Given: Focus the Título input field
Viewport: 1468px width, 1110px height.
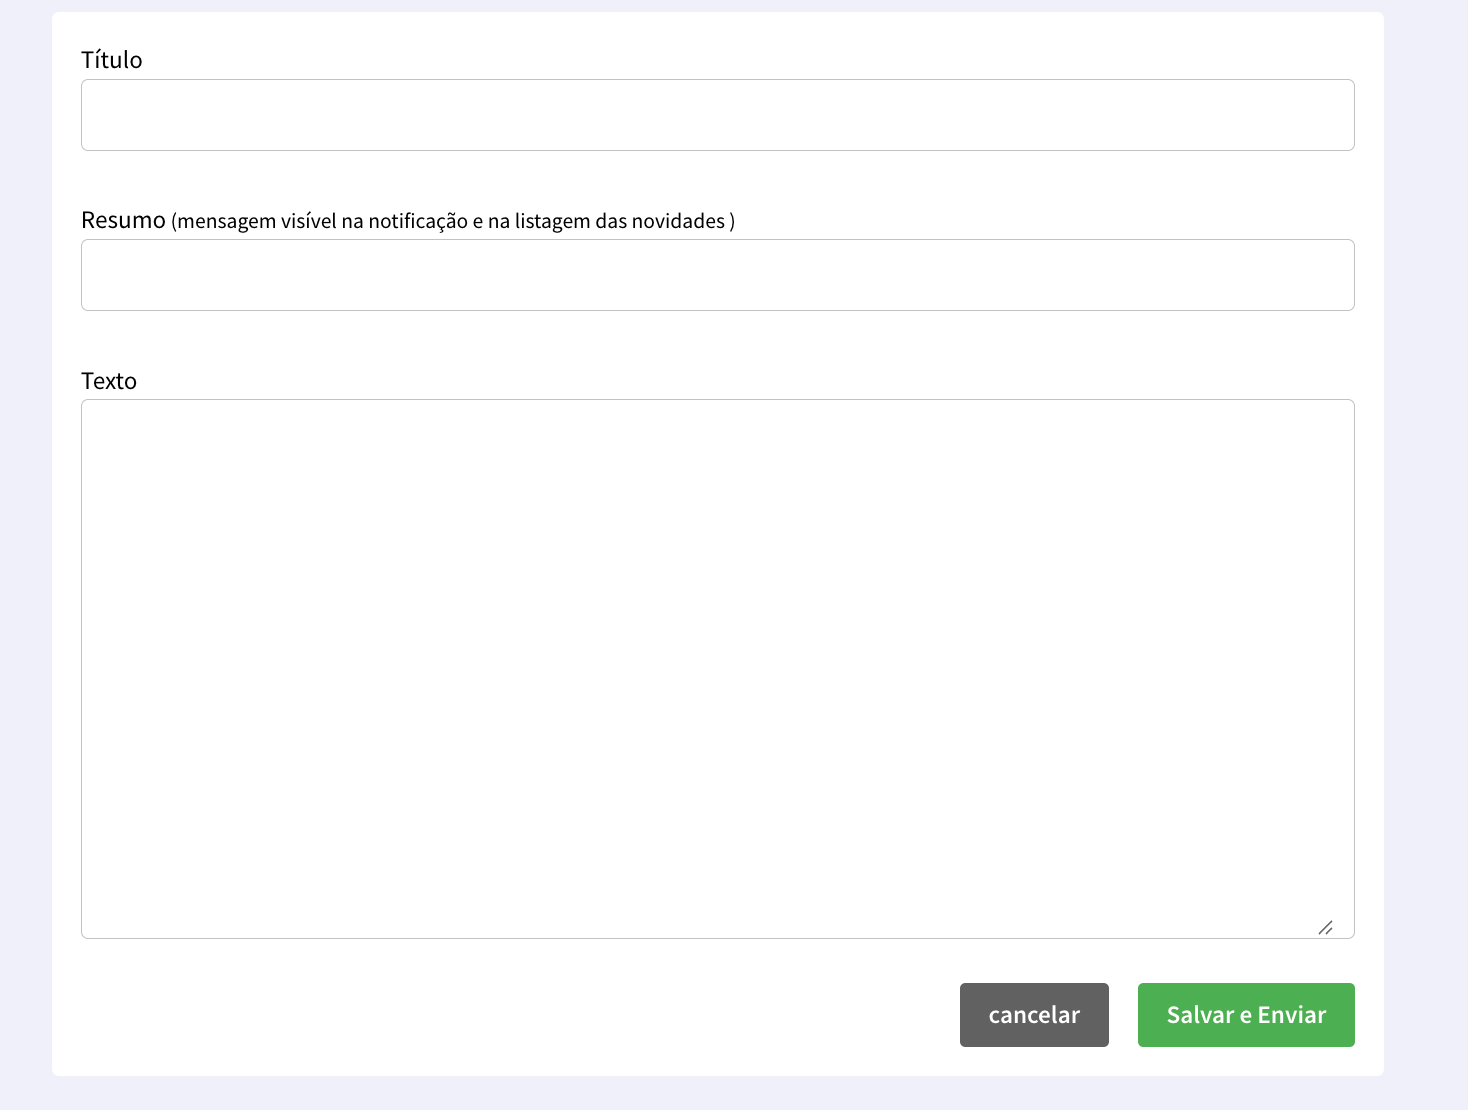Looking at the screenshot, I should click(x=717, y=115).
